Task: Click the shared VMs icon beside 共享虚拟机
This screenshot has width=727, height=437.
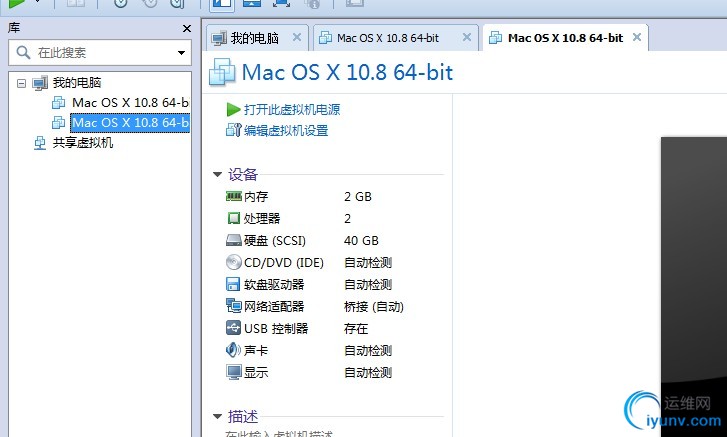Action: 40,143
